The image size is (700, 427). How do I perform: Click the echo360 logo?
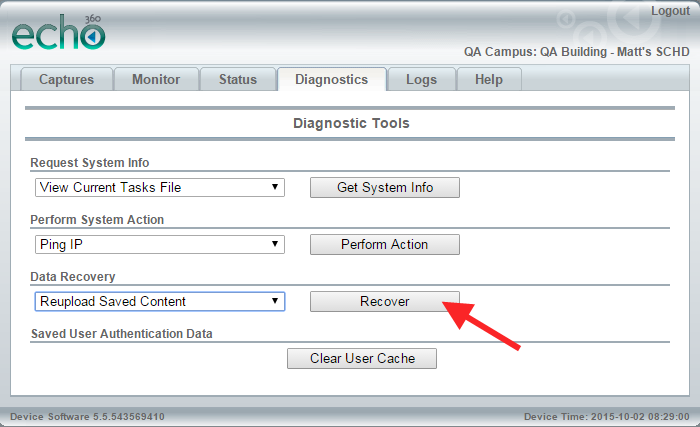(x=58, y=32)
